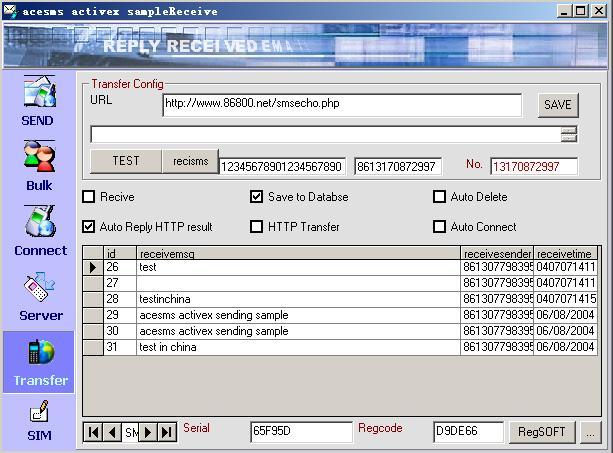The width and height of the screenshot is (613, 453).
Task: Go to previous record in navigator
Action: (112, 432)
